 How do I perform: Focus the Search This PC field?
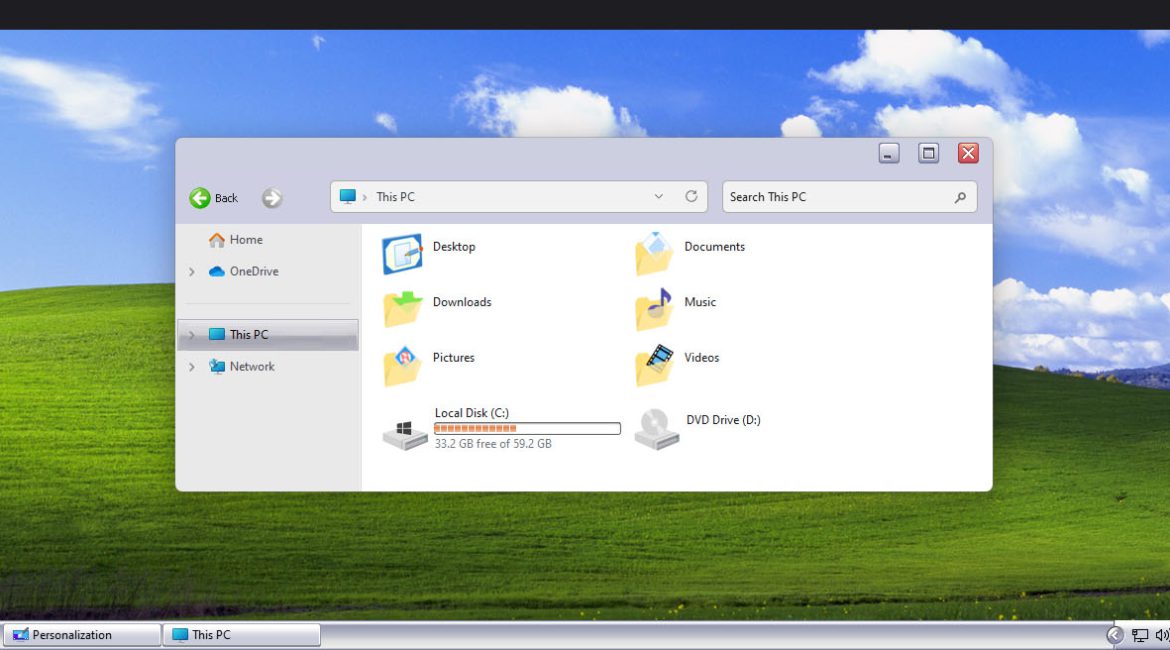(849, 197)
